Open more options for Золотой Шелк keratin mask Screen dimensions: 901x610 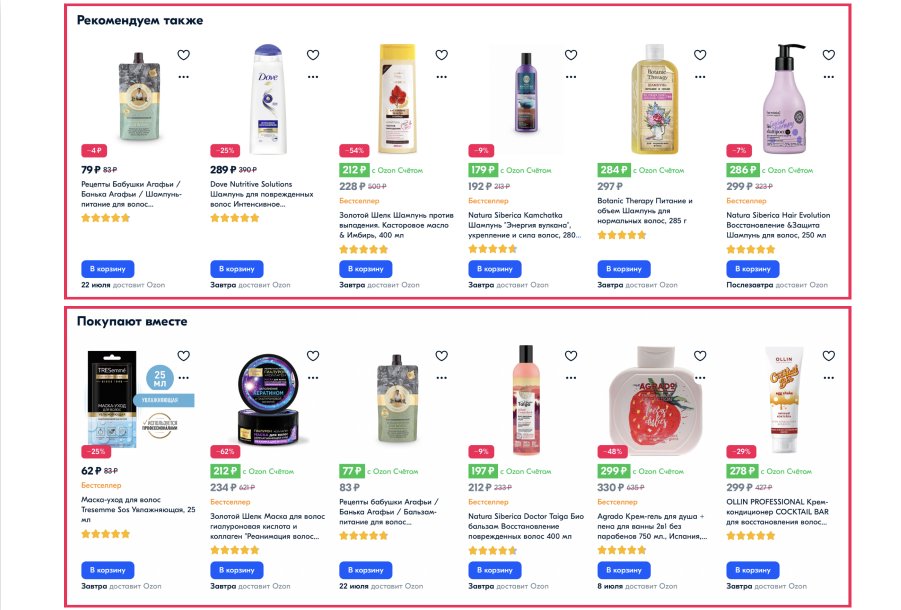(x=313, y=378)
